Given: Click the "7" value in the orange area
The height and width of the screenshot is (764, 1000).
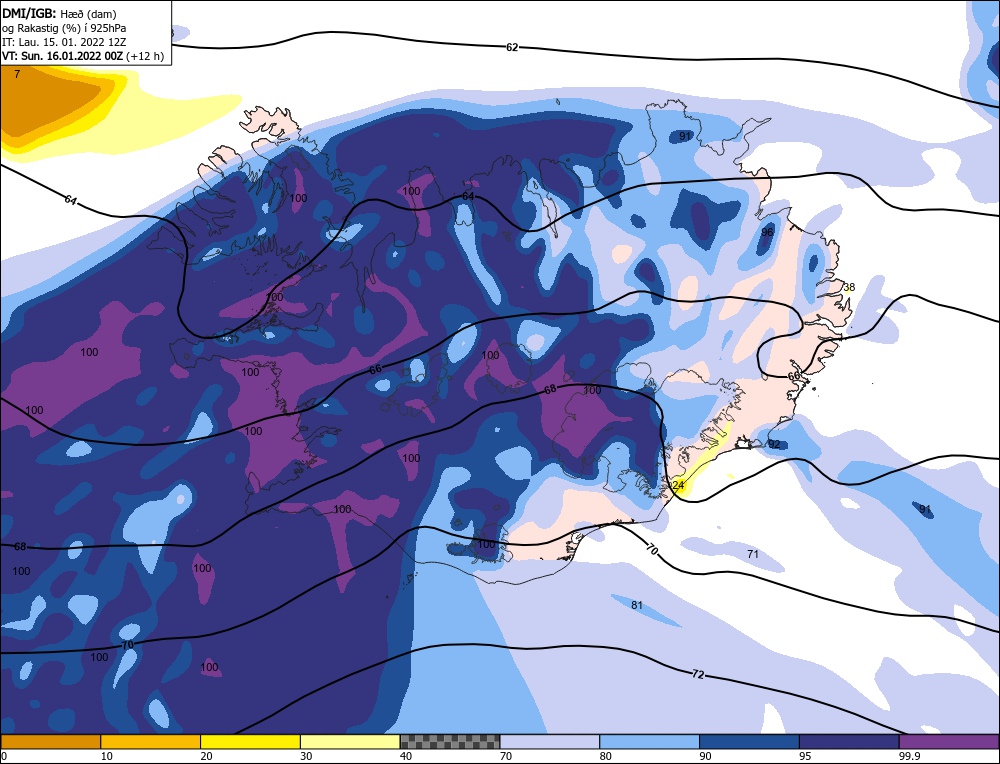Looking at the screenshot, I should [x=17, y=74].
